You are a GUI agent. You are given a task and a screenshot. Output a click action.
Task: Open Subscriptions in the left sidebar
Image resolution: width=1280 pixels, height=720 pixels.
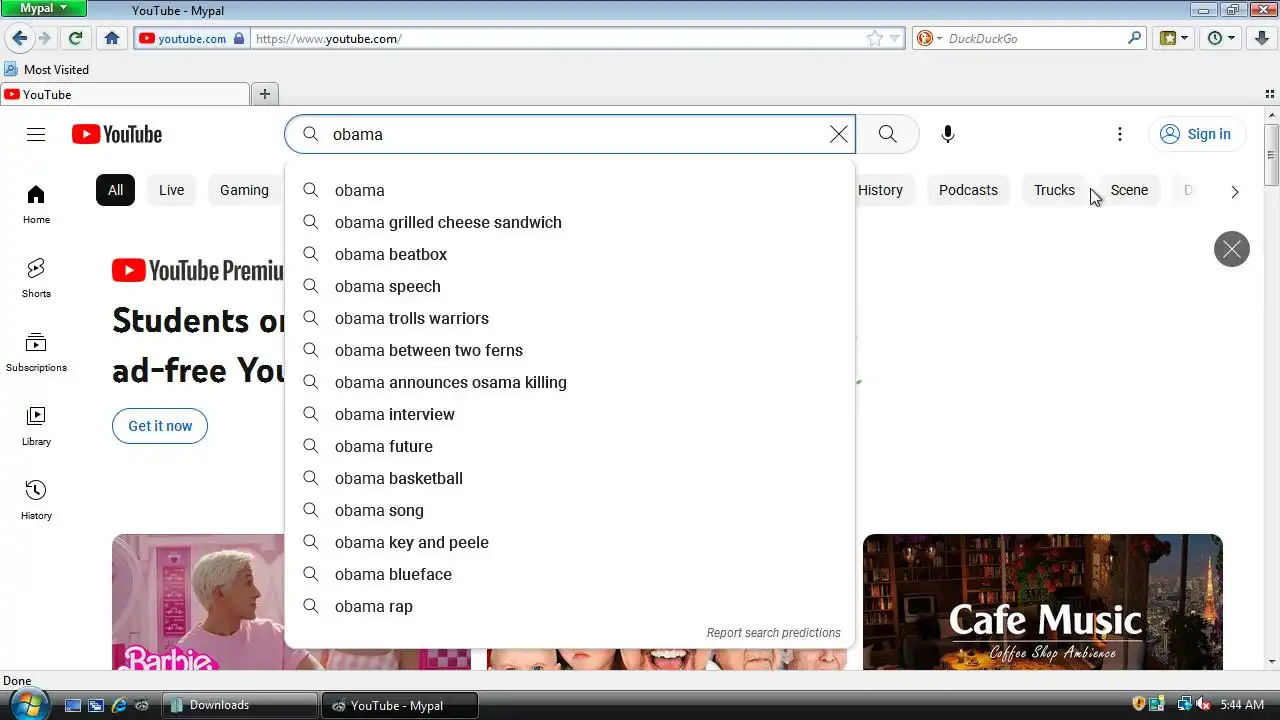(36, 352)
